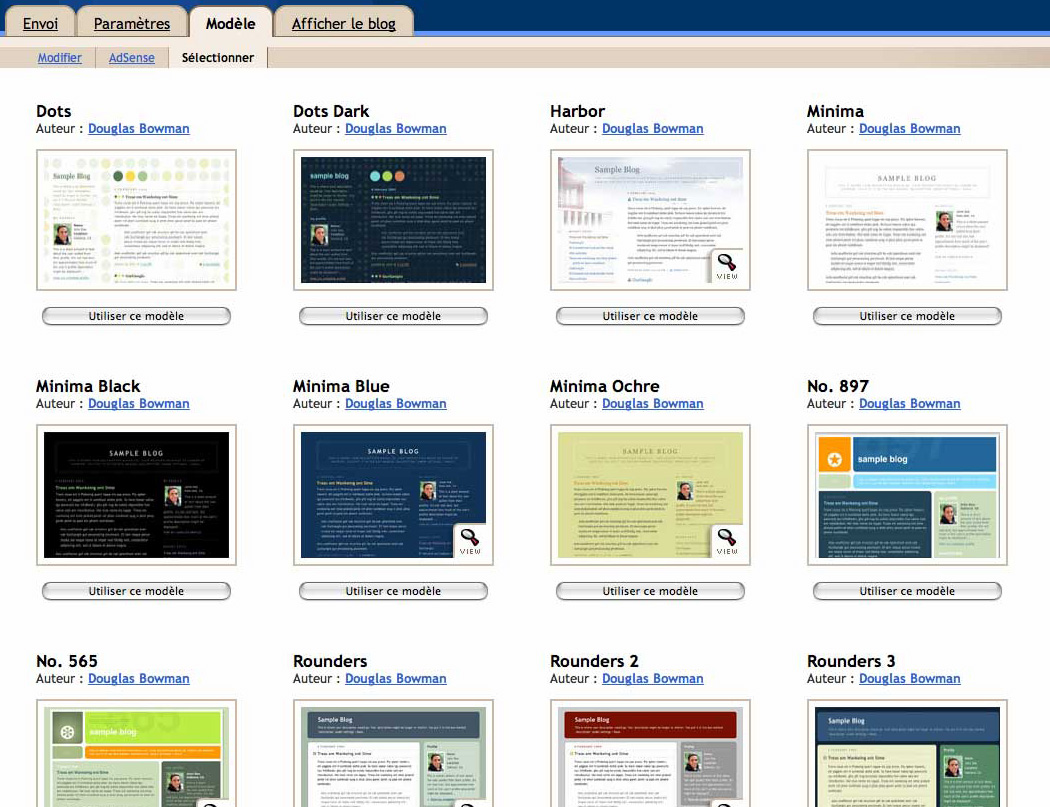Click the No. 897 heading text
This screenshot has height=807, width=1050.
click(x=838, y=386)
